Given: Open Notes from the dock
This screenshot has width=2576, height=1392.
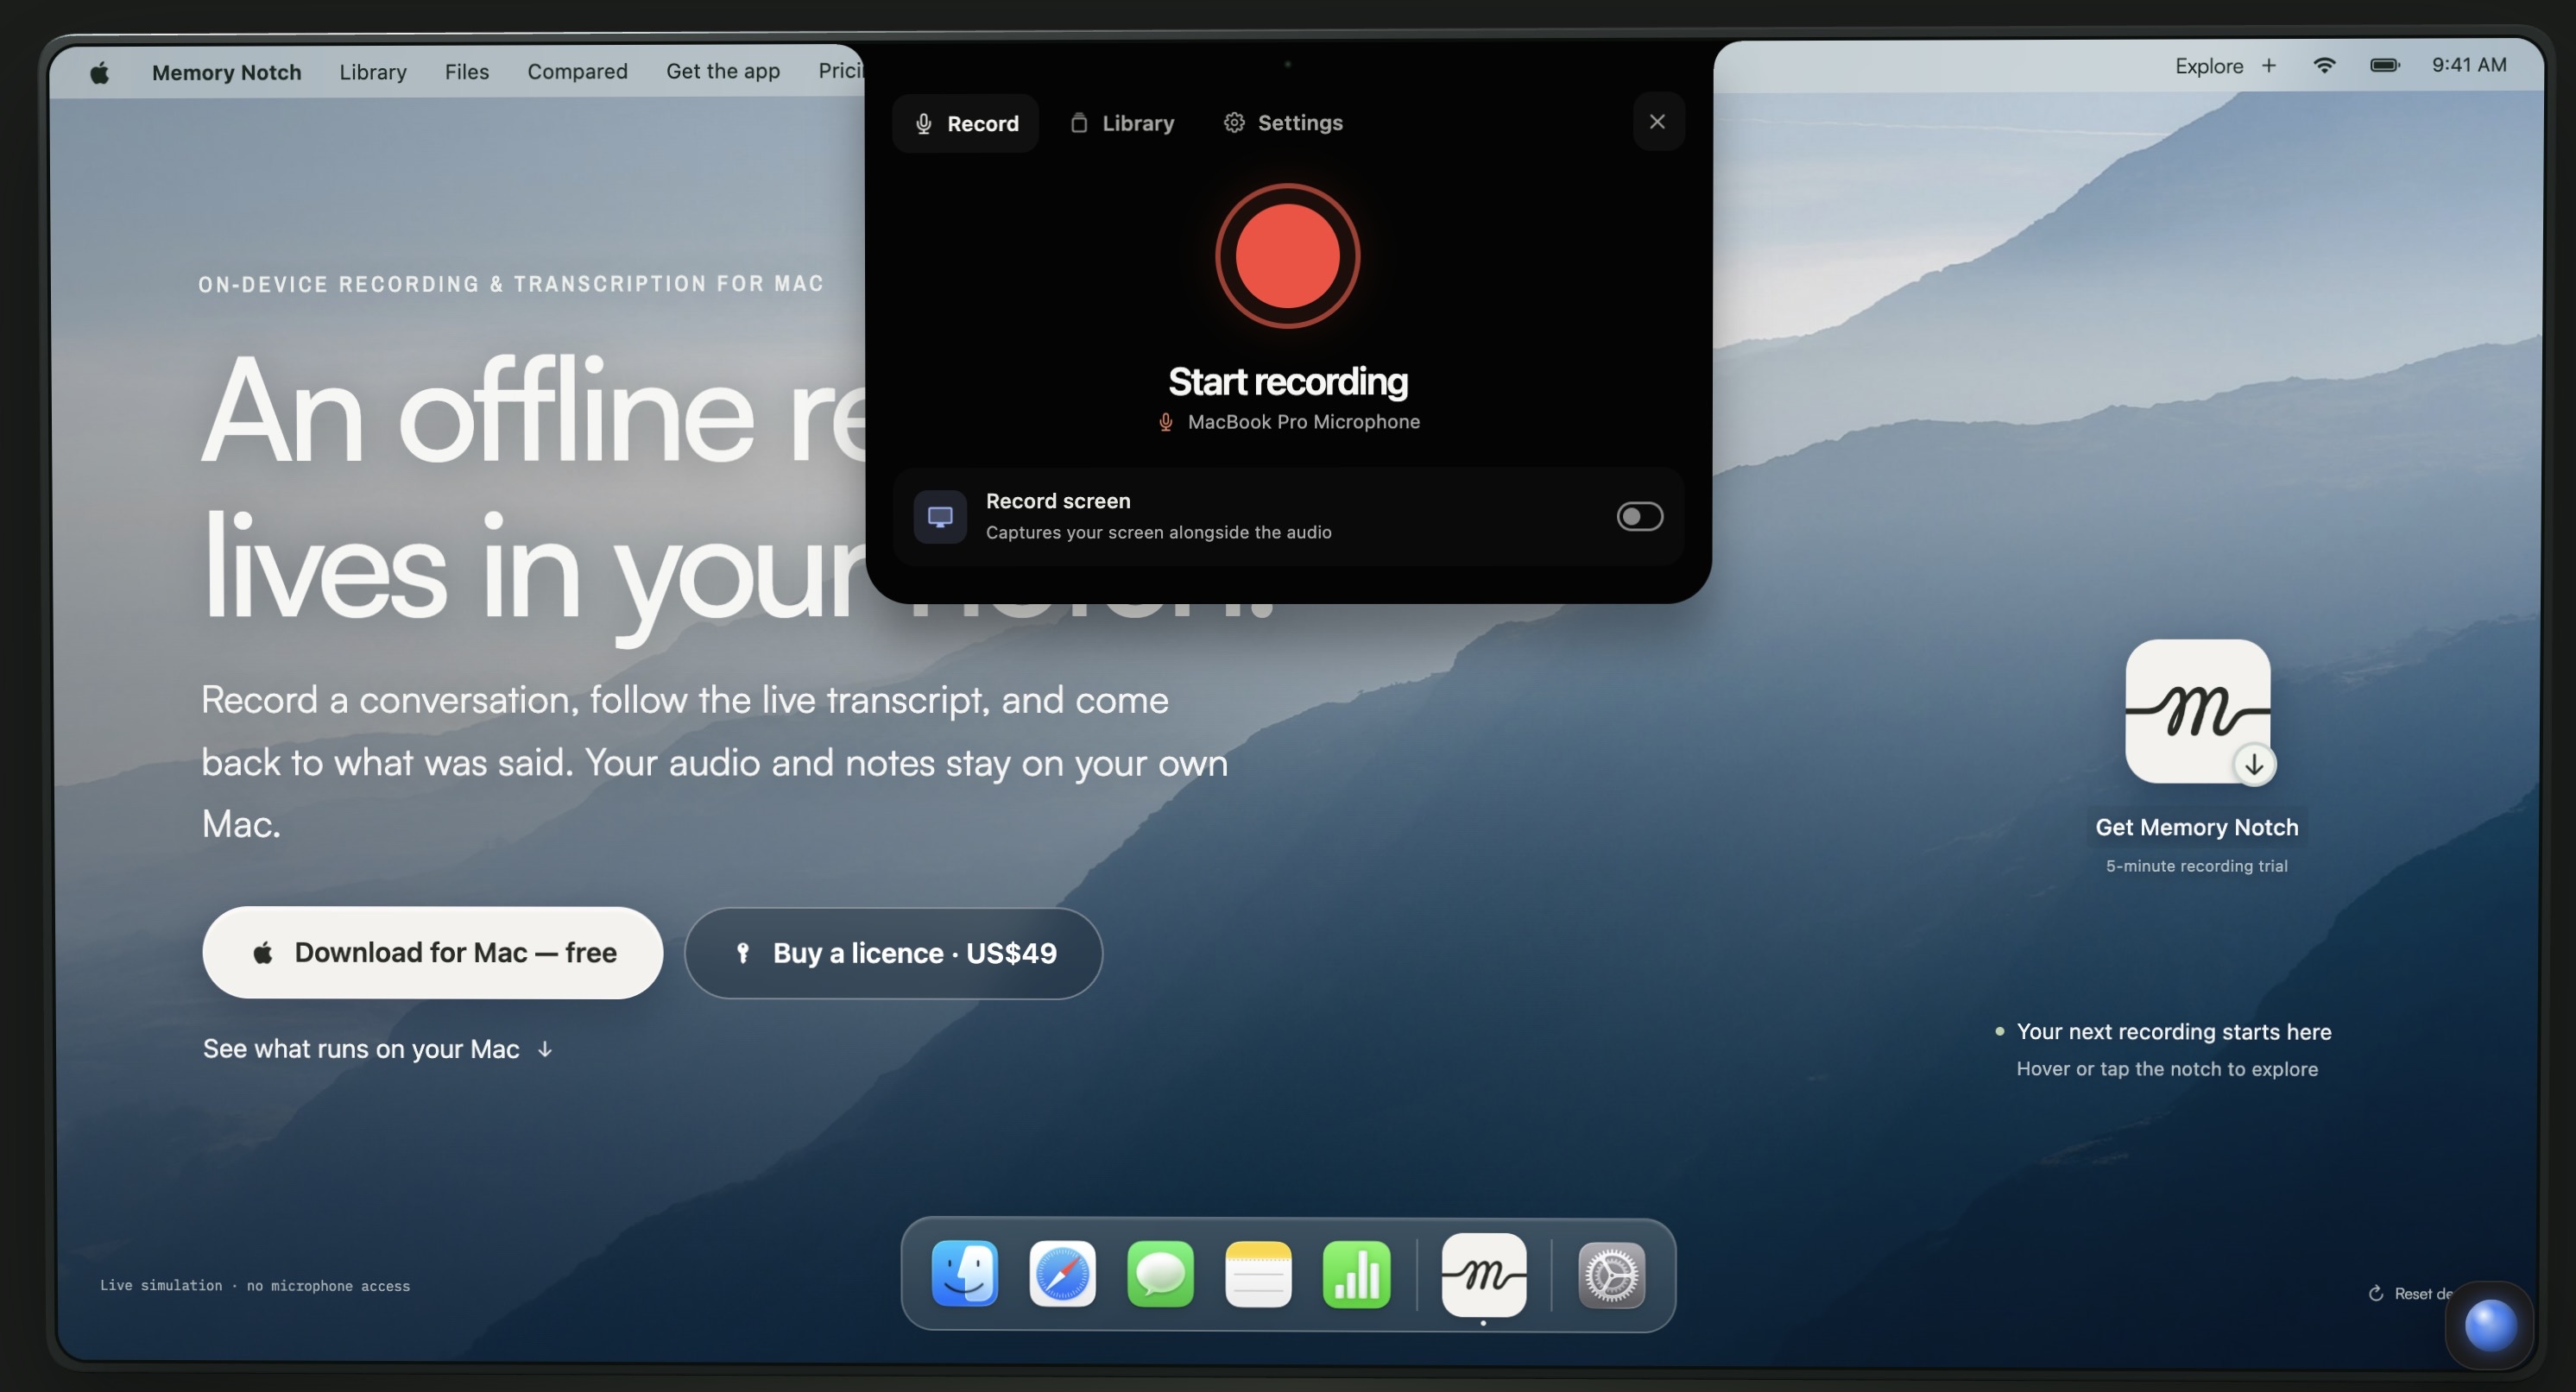Looking at the screenshot, I should click(1258, 1274).
